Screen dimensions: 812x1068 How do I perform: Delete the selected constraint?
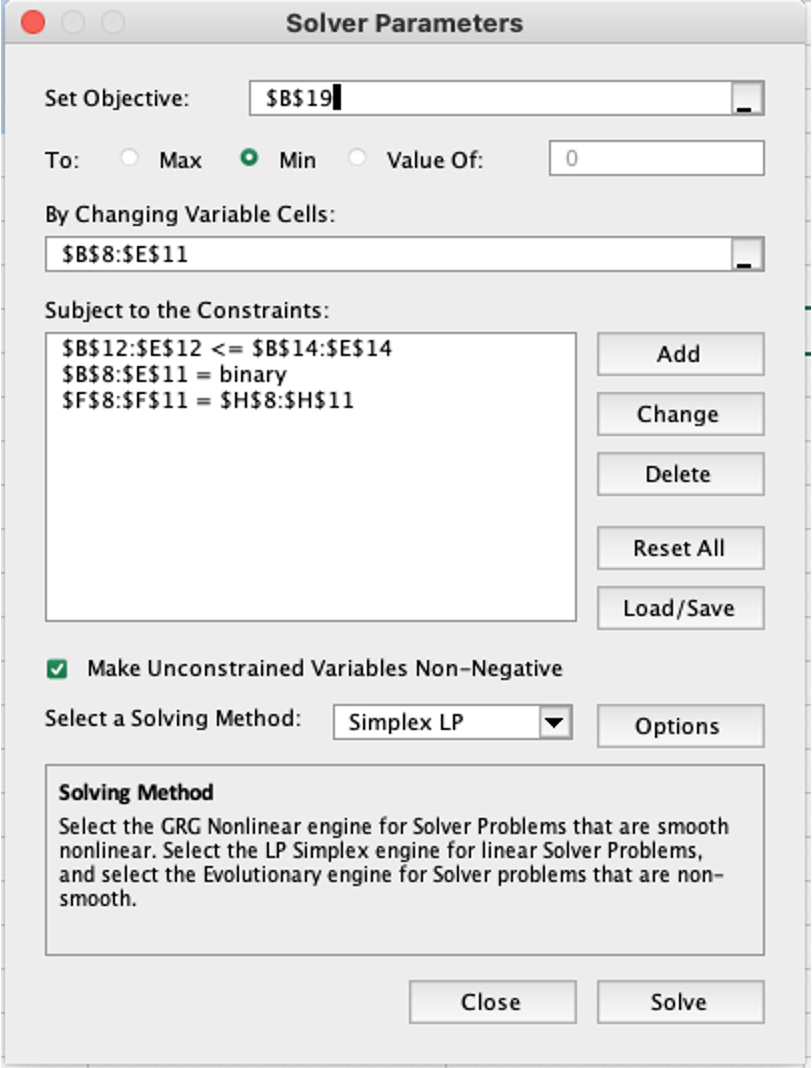(679, 474)
